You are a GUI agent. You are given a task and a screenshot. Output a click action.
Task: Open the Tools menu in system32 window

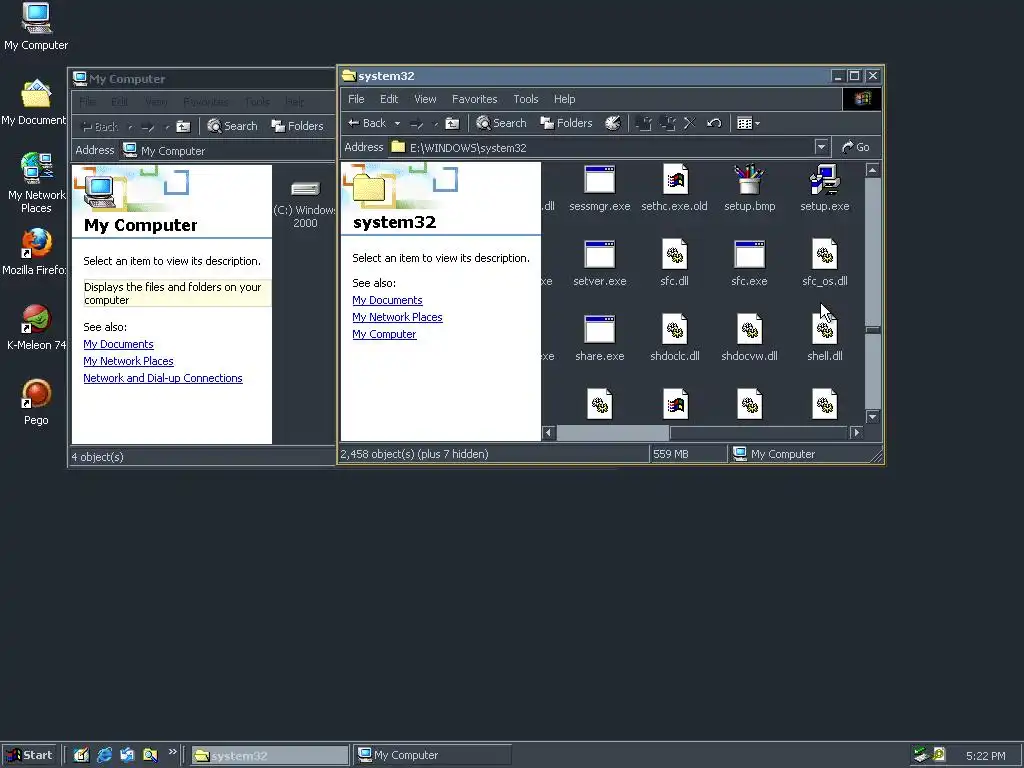525,99
